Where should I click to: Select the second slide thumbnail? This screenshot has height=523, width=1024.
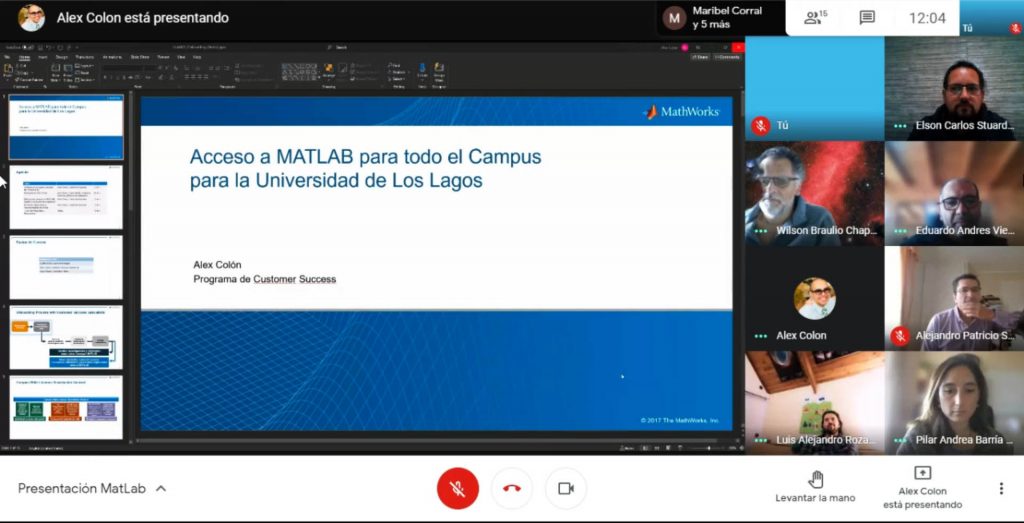(x=66, y=197)
